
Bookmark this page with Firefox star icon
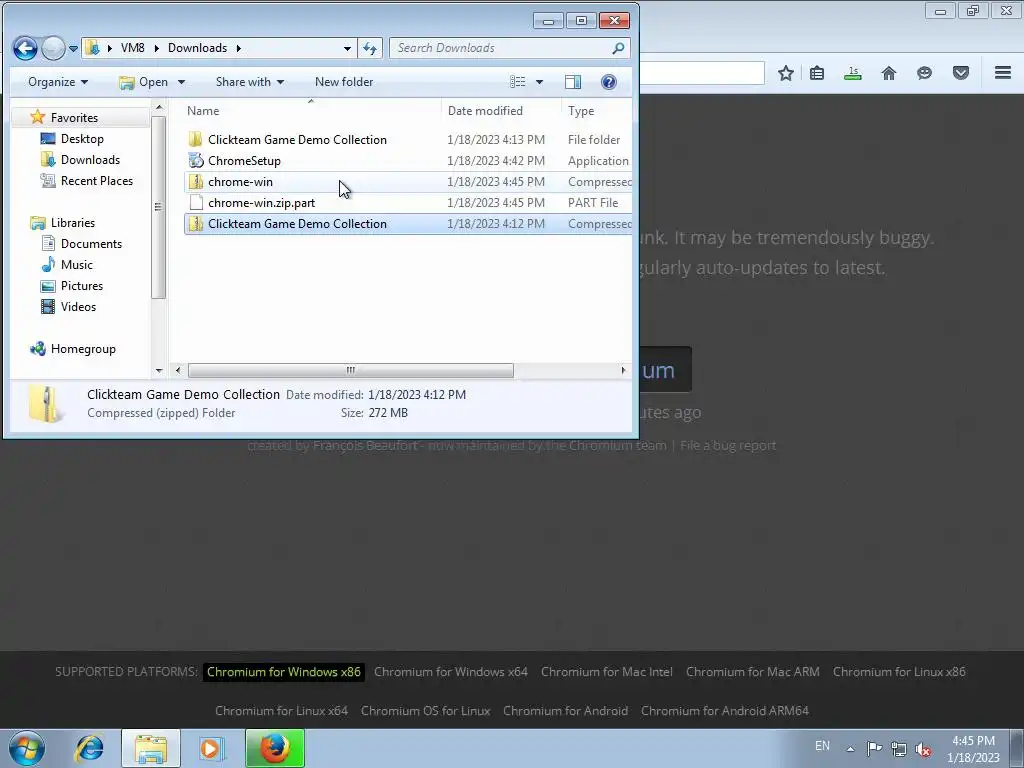click(x=786, y=73)
